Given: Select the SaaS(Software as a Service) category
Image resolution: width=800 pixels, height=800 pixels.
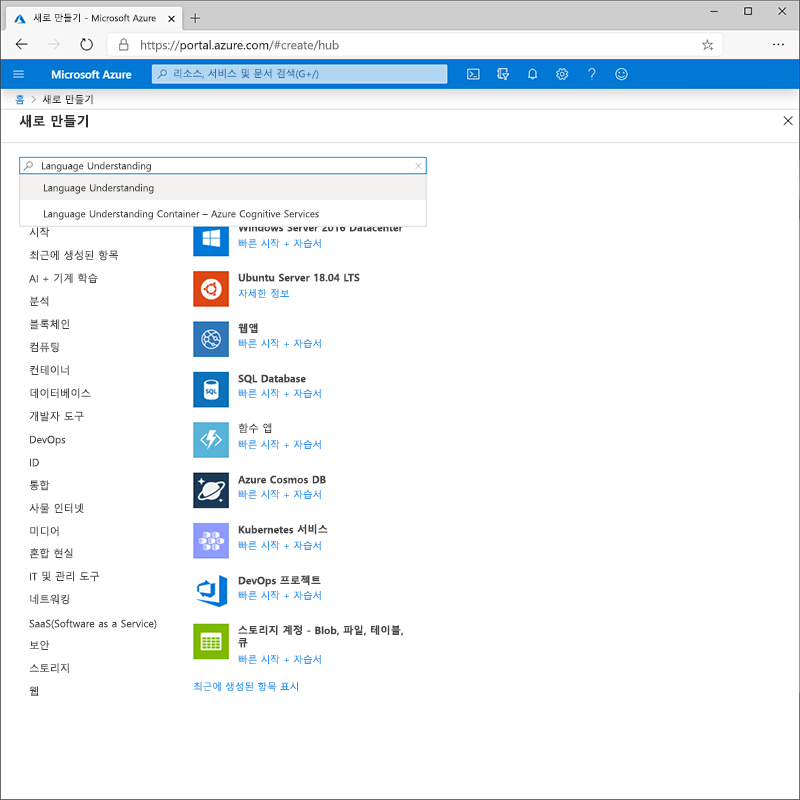Looking at the screenshot, I should 93,623.
